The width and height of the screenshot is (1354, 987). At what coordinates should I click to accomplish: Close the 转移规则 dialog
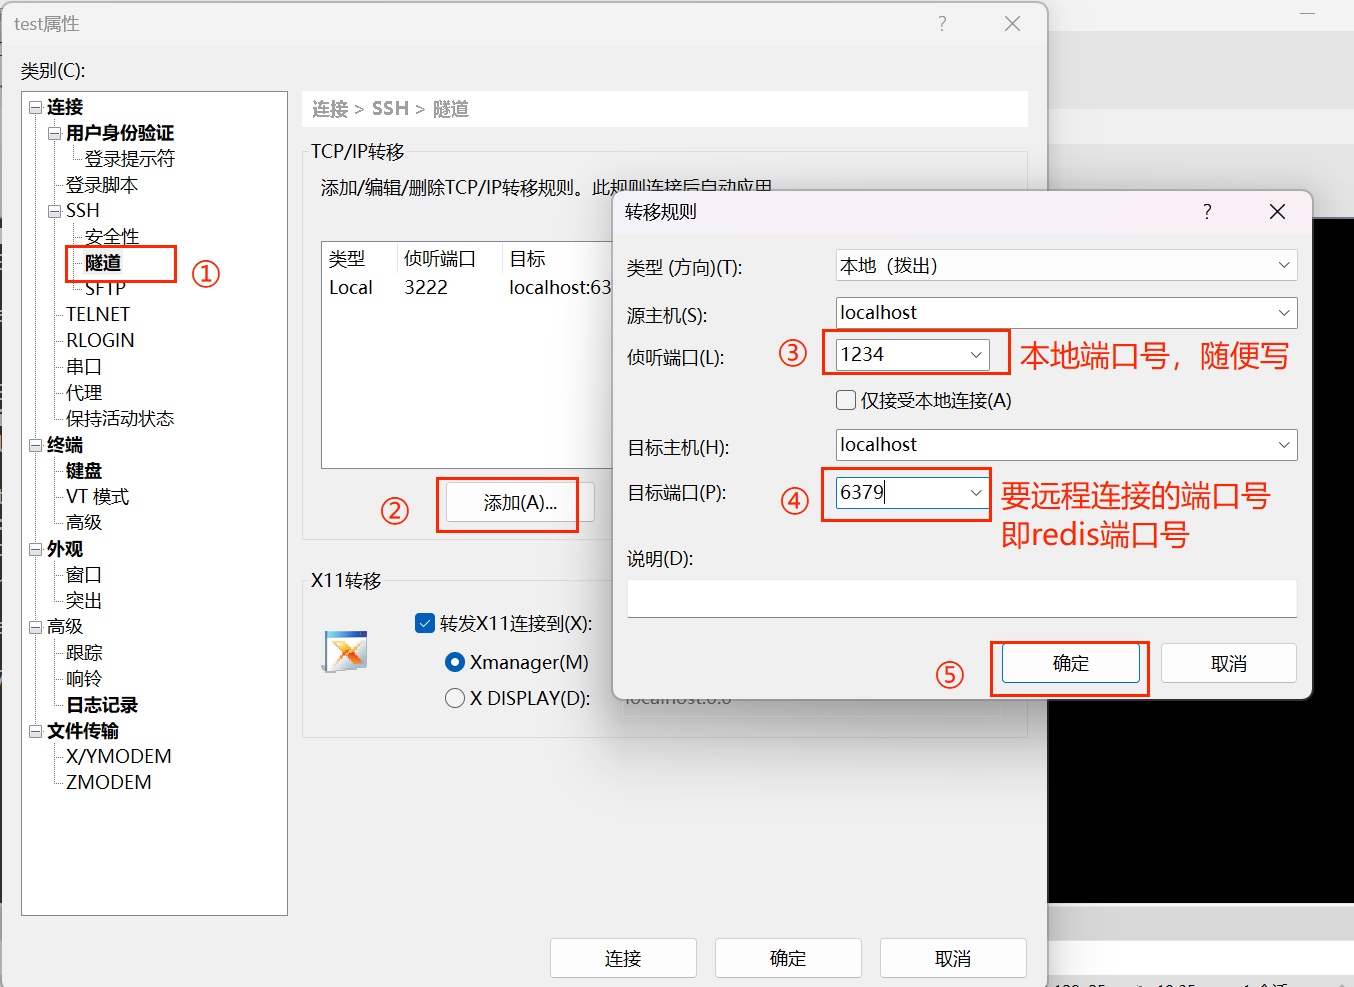1277,212
